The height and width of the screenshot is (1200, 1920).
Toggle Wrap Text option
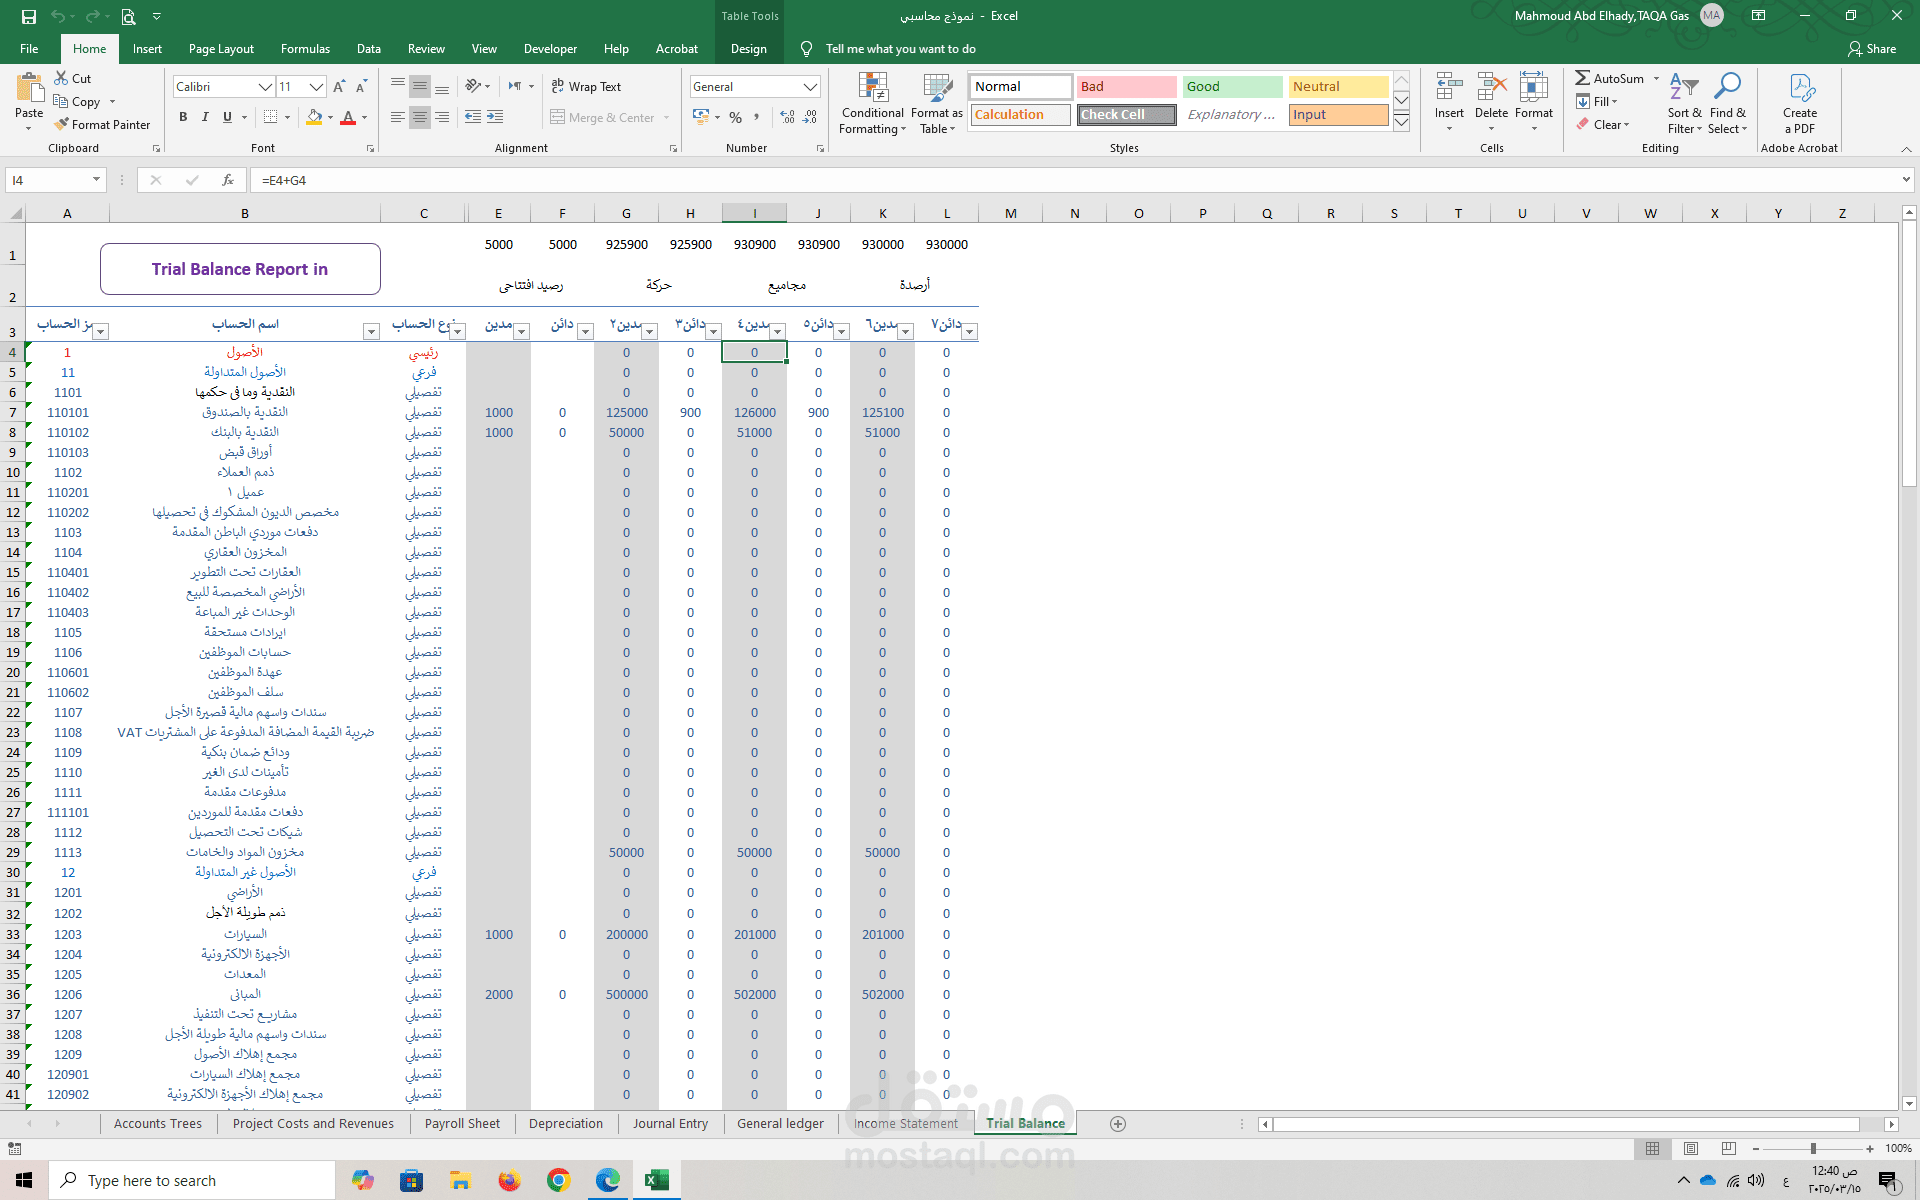click(586, 87)
